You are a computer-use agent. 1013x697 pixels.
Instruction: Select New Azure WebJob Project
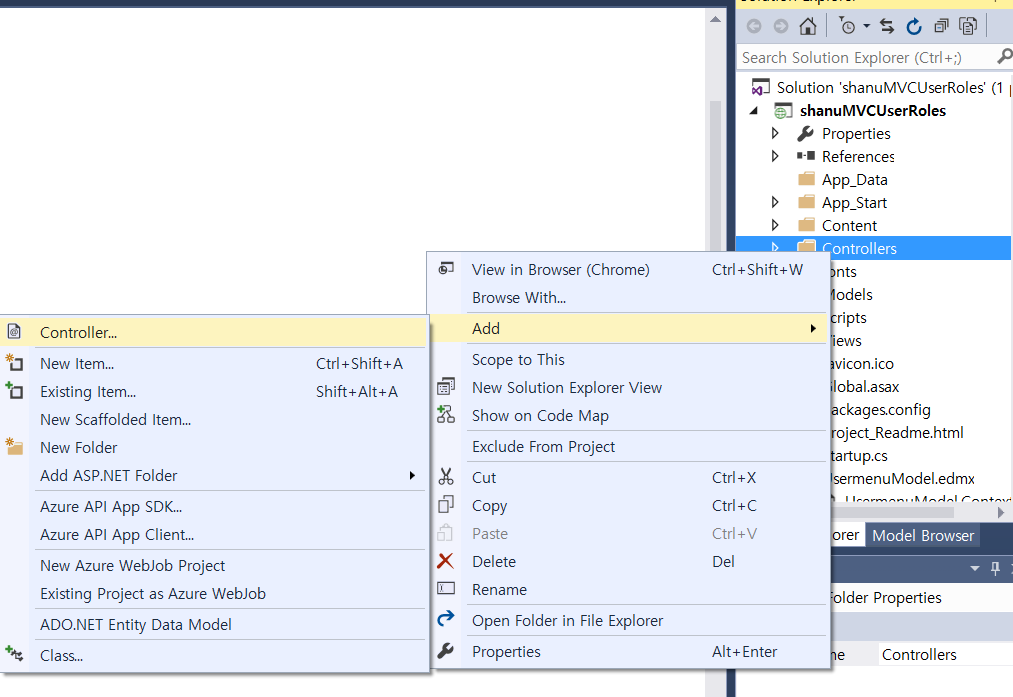[214, 565]
